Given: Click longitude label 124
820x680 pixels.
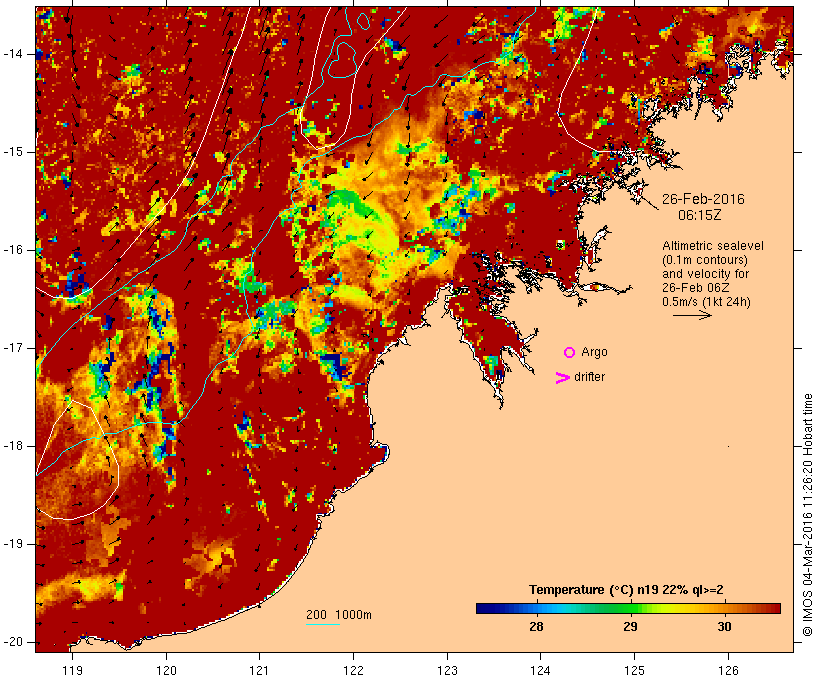Looking at the screenshot, I should (x=540, y=670).
